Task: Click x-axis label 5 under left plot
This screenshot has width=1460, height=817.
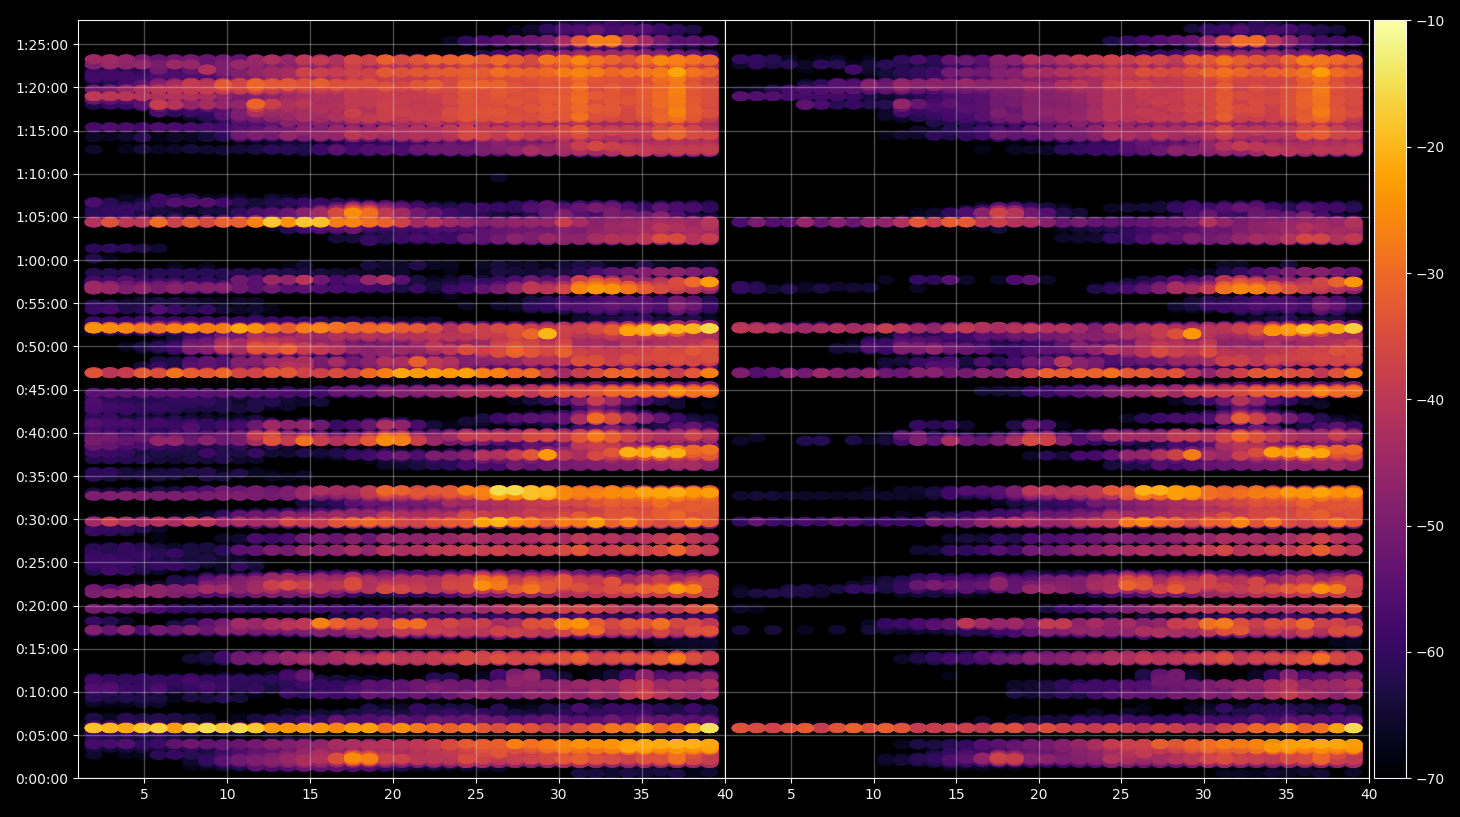Action: tap(144, 795)
